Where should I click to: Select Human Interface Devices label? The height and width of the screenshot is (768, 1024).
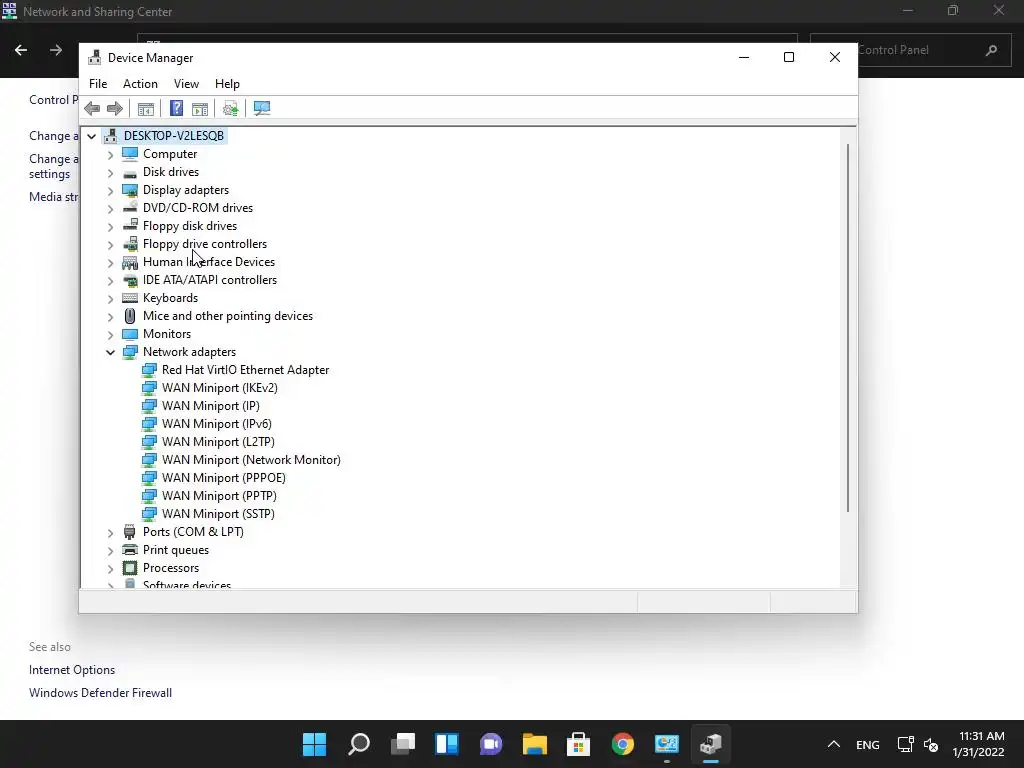(209, 262)
